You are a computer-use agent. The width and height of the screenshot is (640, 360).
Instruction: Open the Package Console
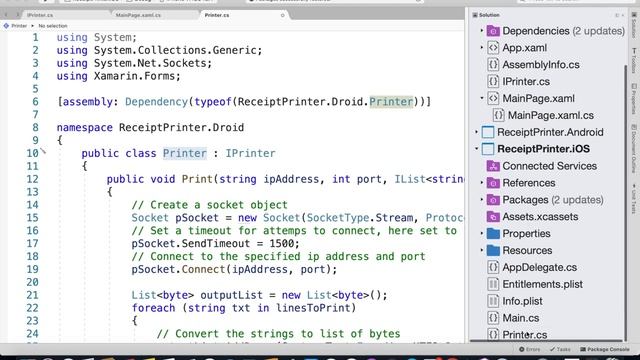point(604,349)
